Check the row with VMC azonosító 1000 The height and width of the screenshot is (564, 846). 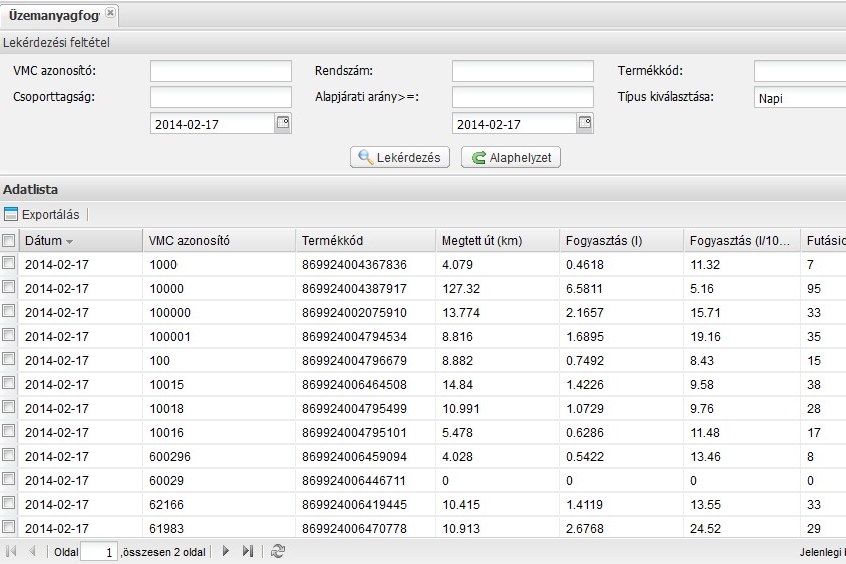click(x=9, y=264)
